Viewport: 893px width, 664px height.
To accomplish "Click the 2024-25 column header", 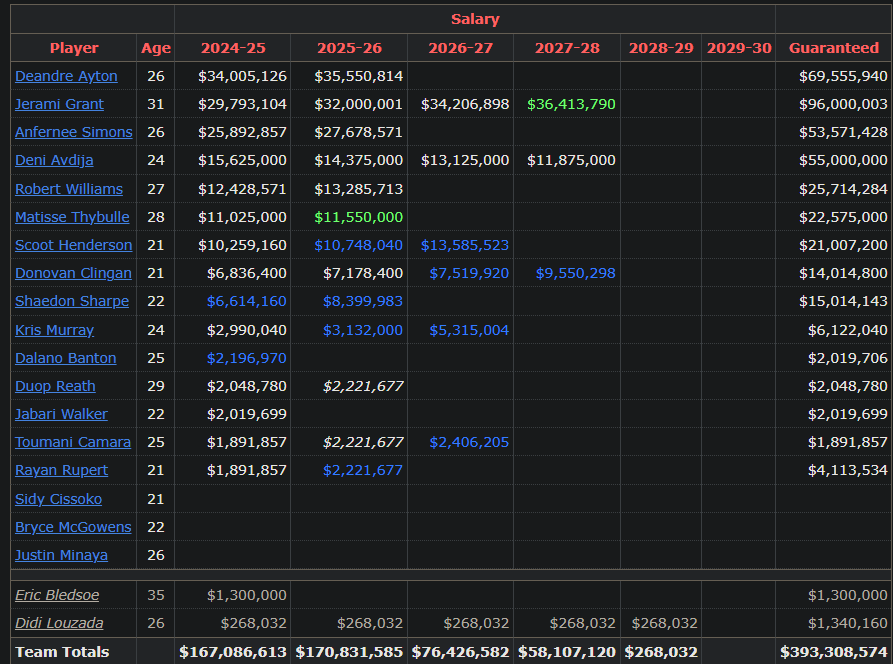I will point(233,48).
